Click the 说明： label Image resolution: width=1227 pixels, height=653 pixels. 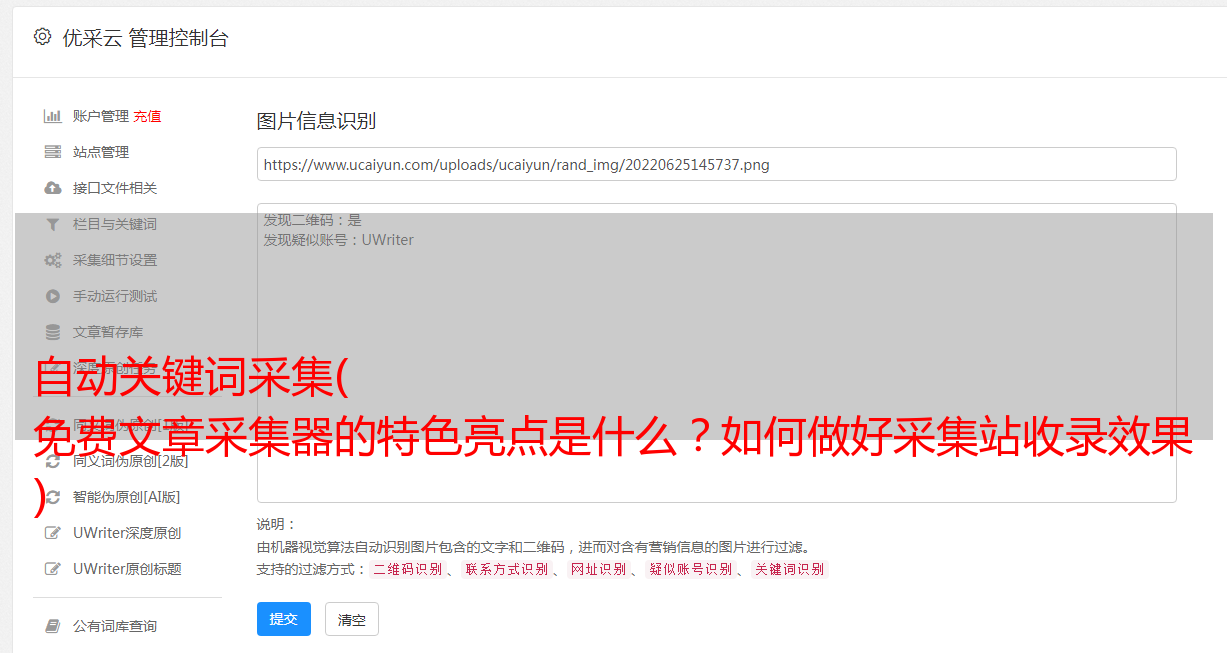(277, 525)
